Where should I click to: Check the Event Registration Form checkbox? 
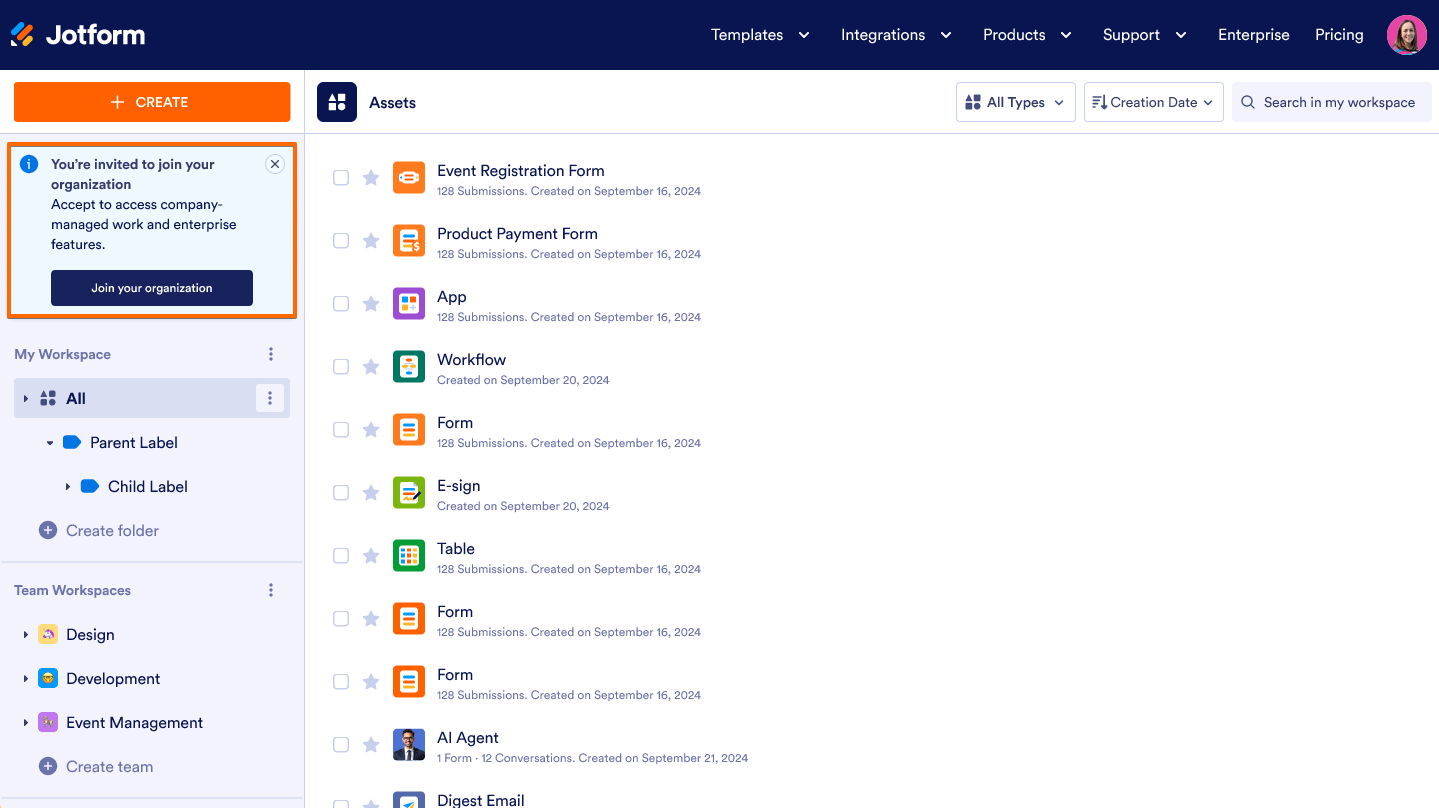pos(341,178)
